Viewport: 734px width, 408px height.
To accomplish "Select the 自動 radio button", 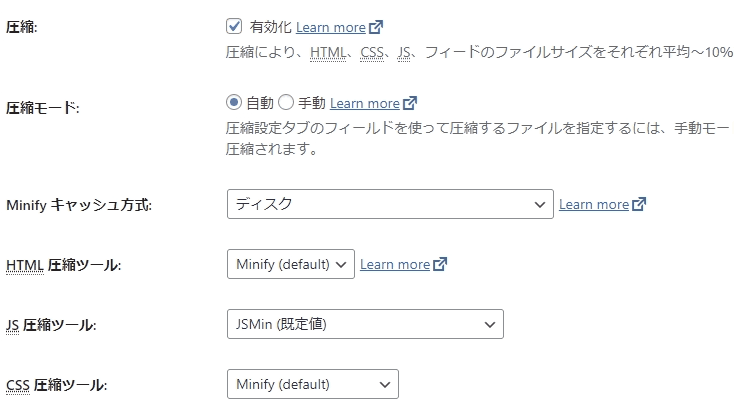I will point(234,102).
